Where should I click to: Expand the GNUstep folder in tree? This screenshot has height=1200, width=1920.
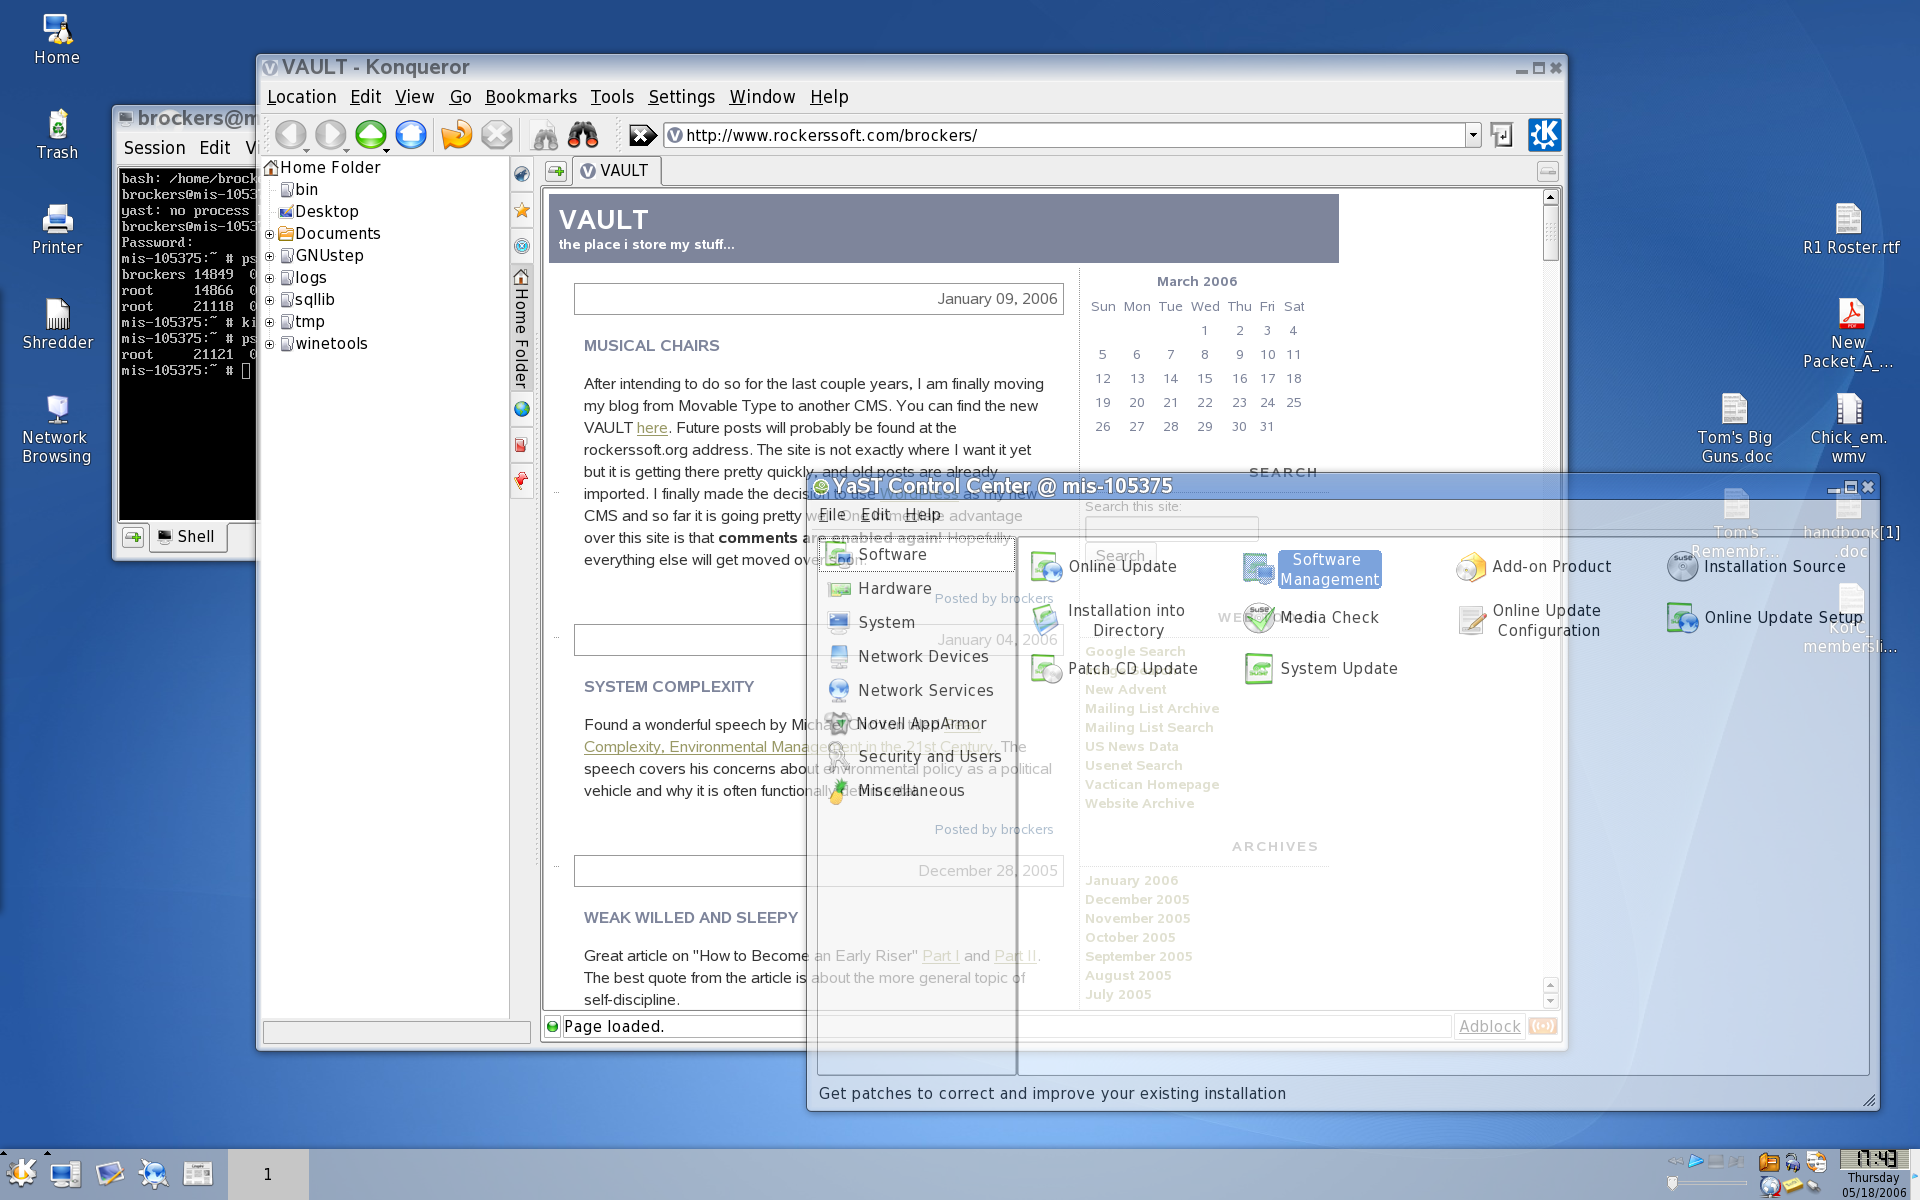pos(269,256)
